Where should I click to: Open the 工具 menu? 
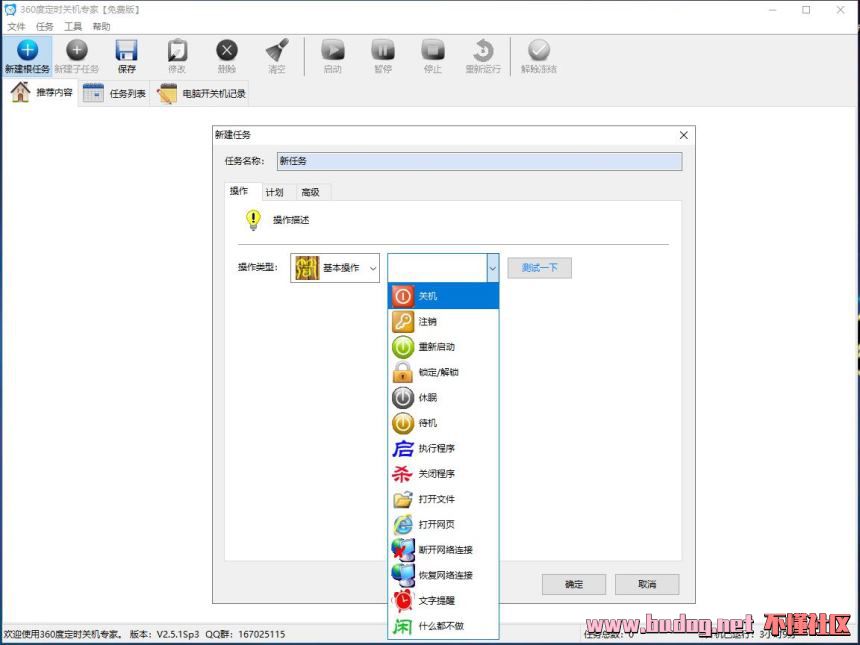click(73, 26)
